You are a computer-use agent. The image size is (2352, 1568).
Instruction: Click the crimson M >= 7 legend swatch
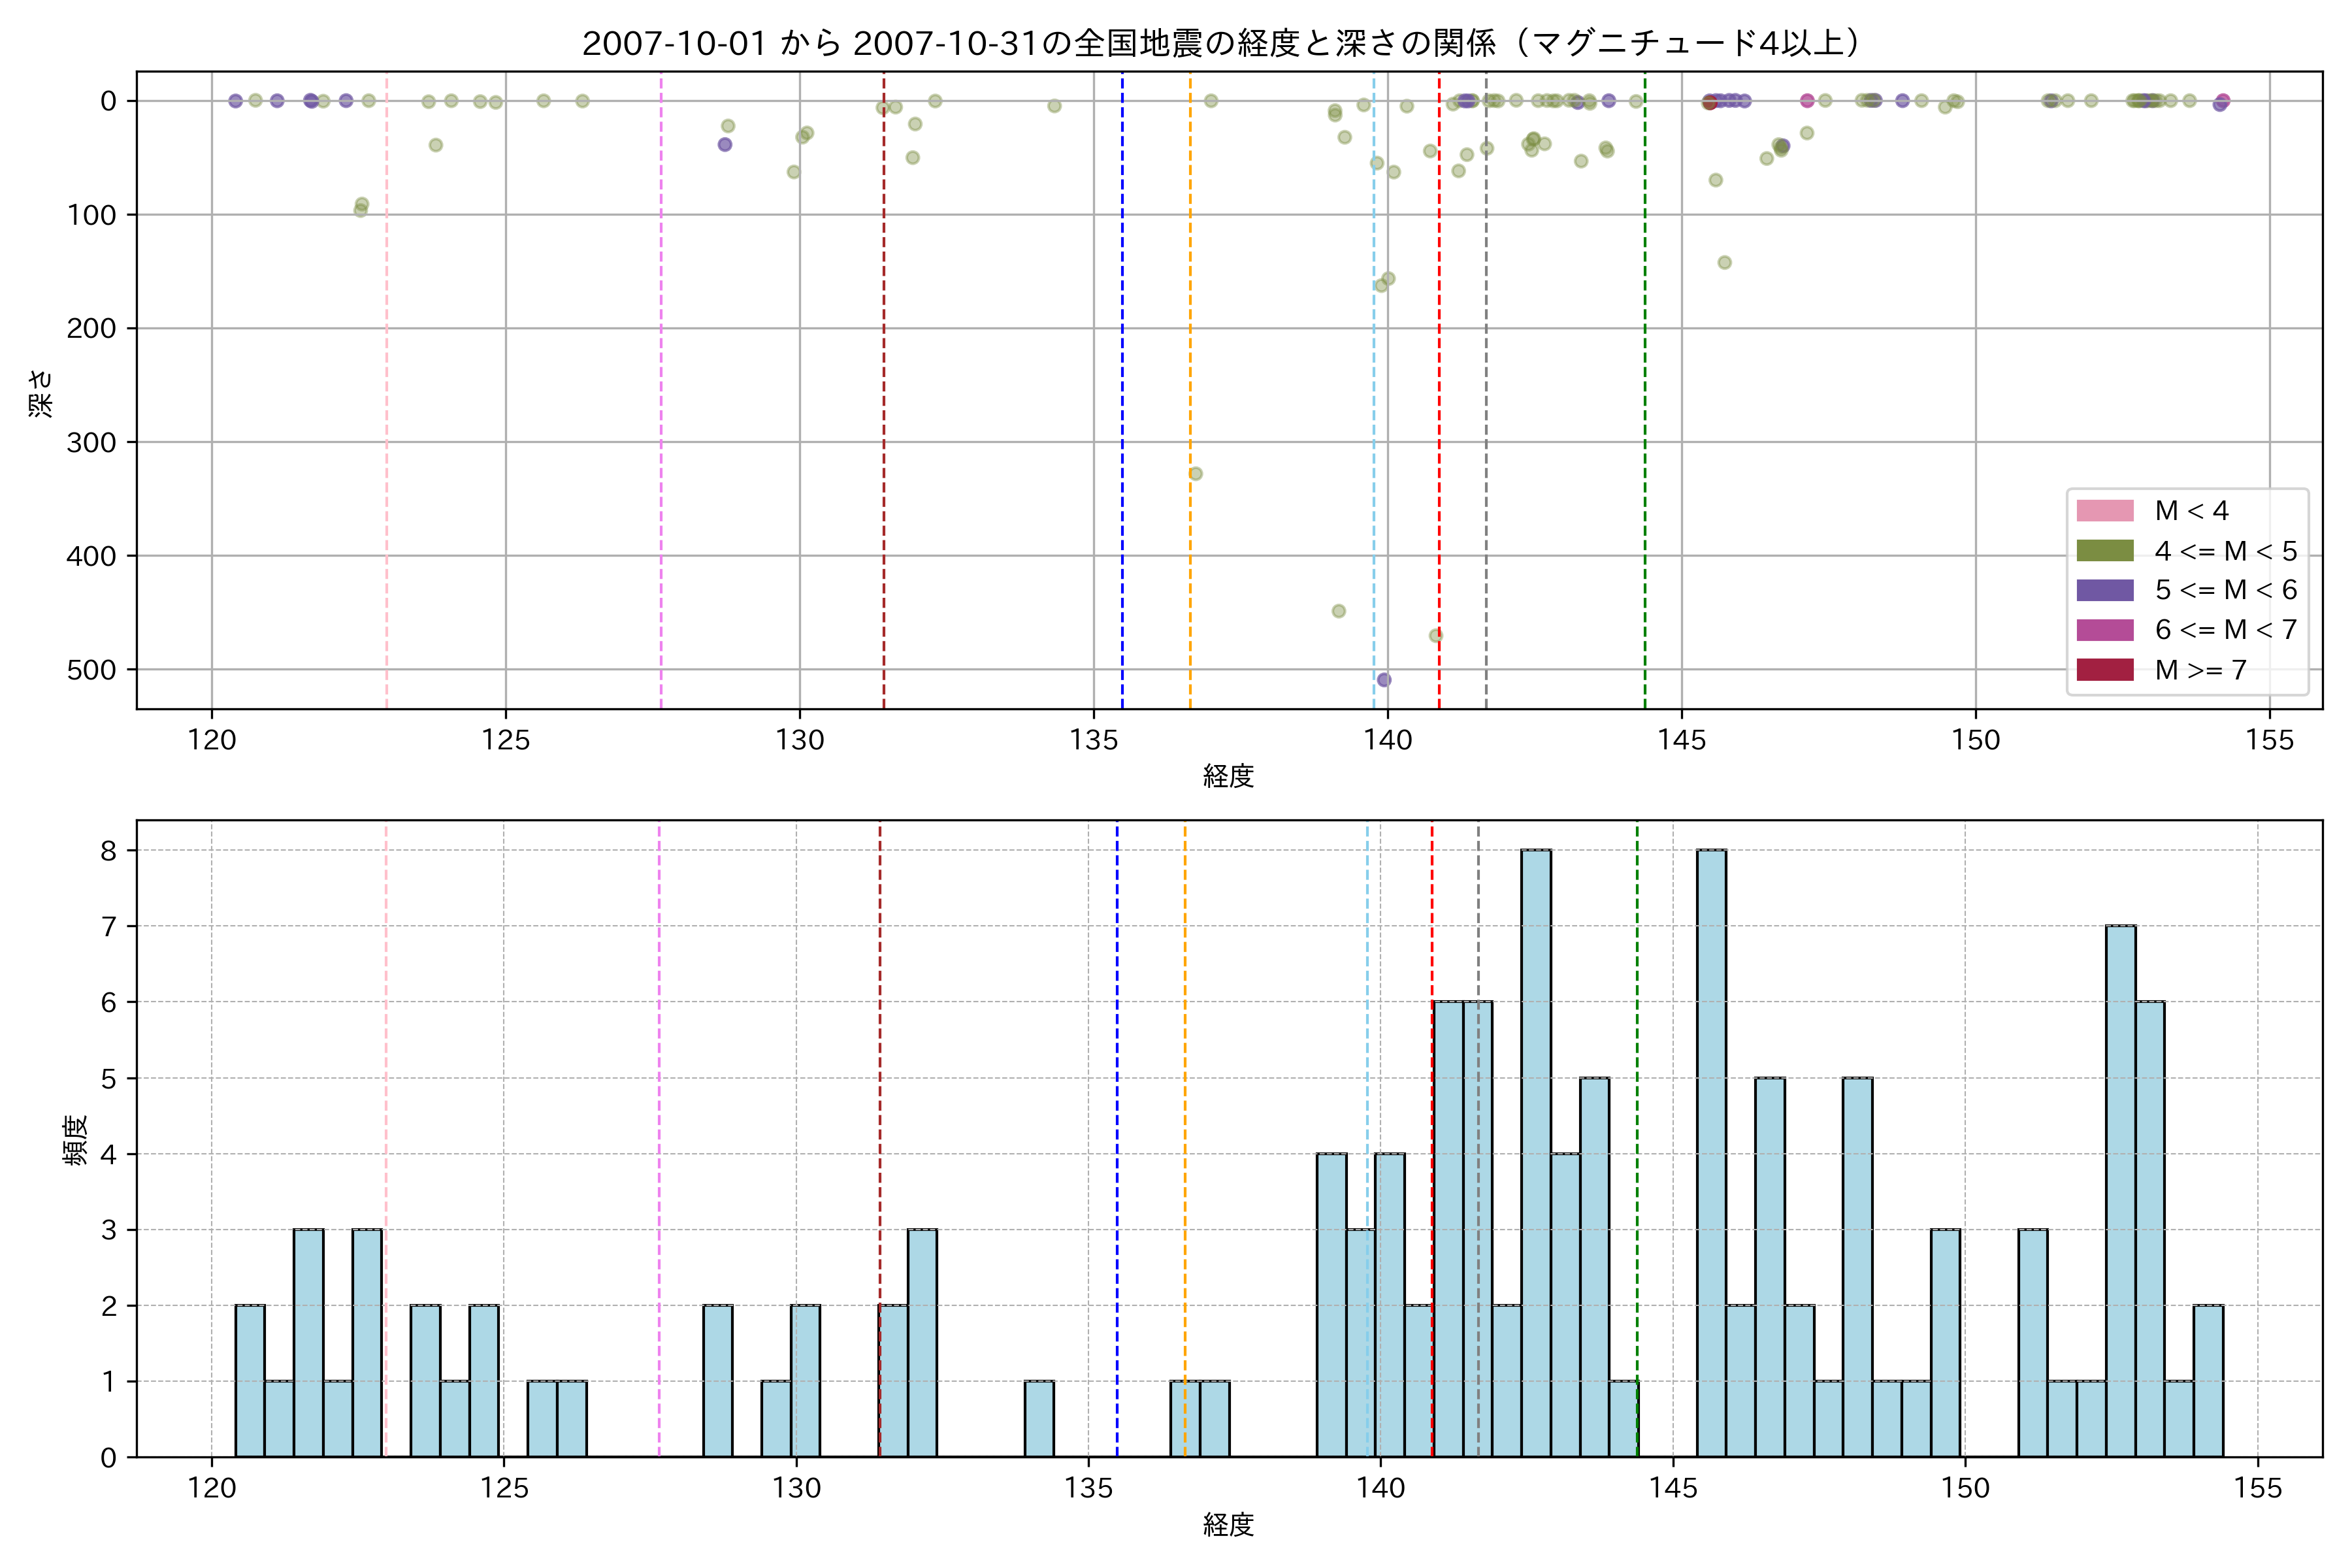pos(2104,670)
